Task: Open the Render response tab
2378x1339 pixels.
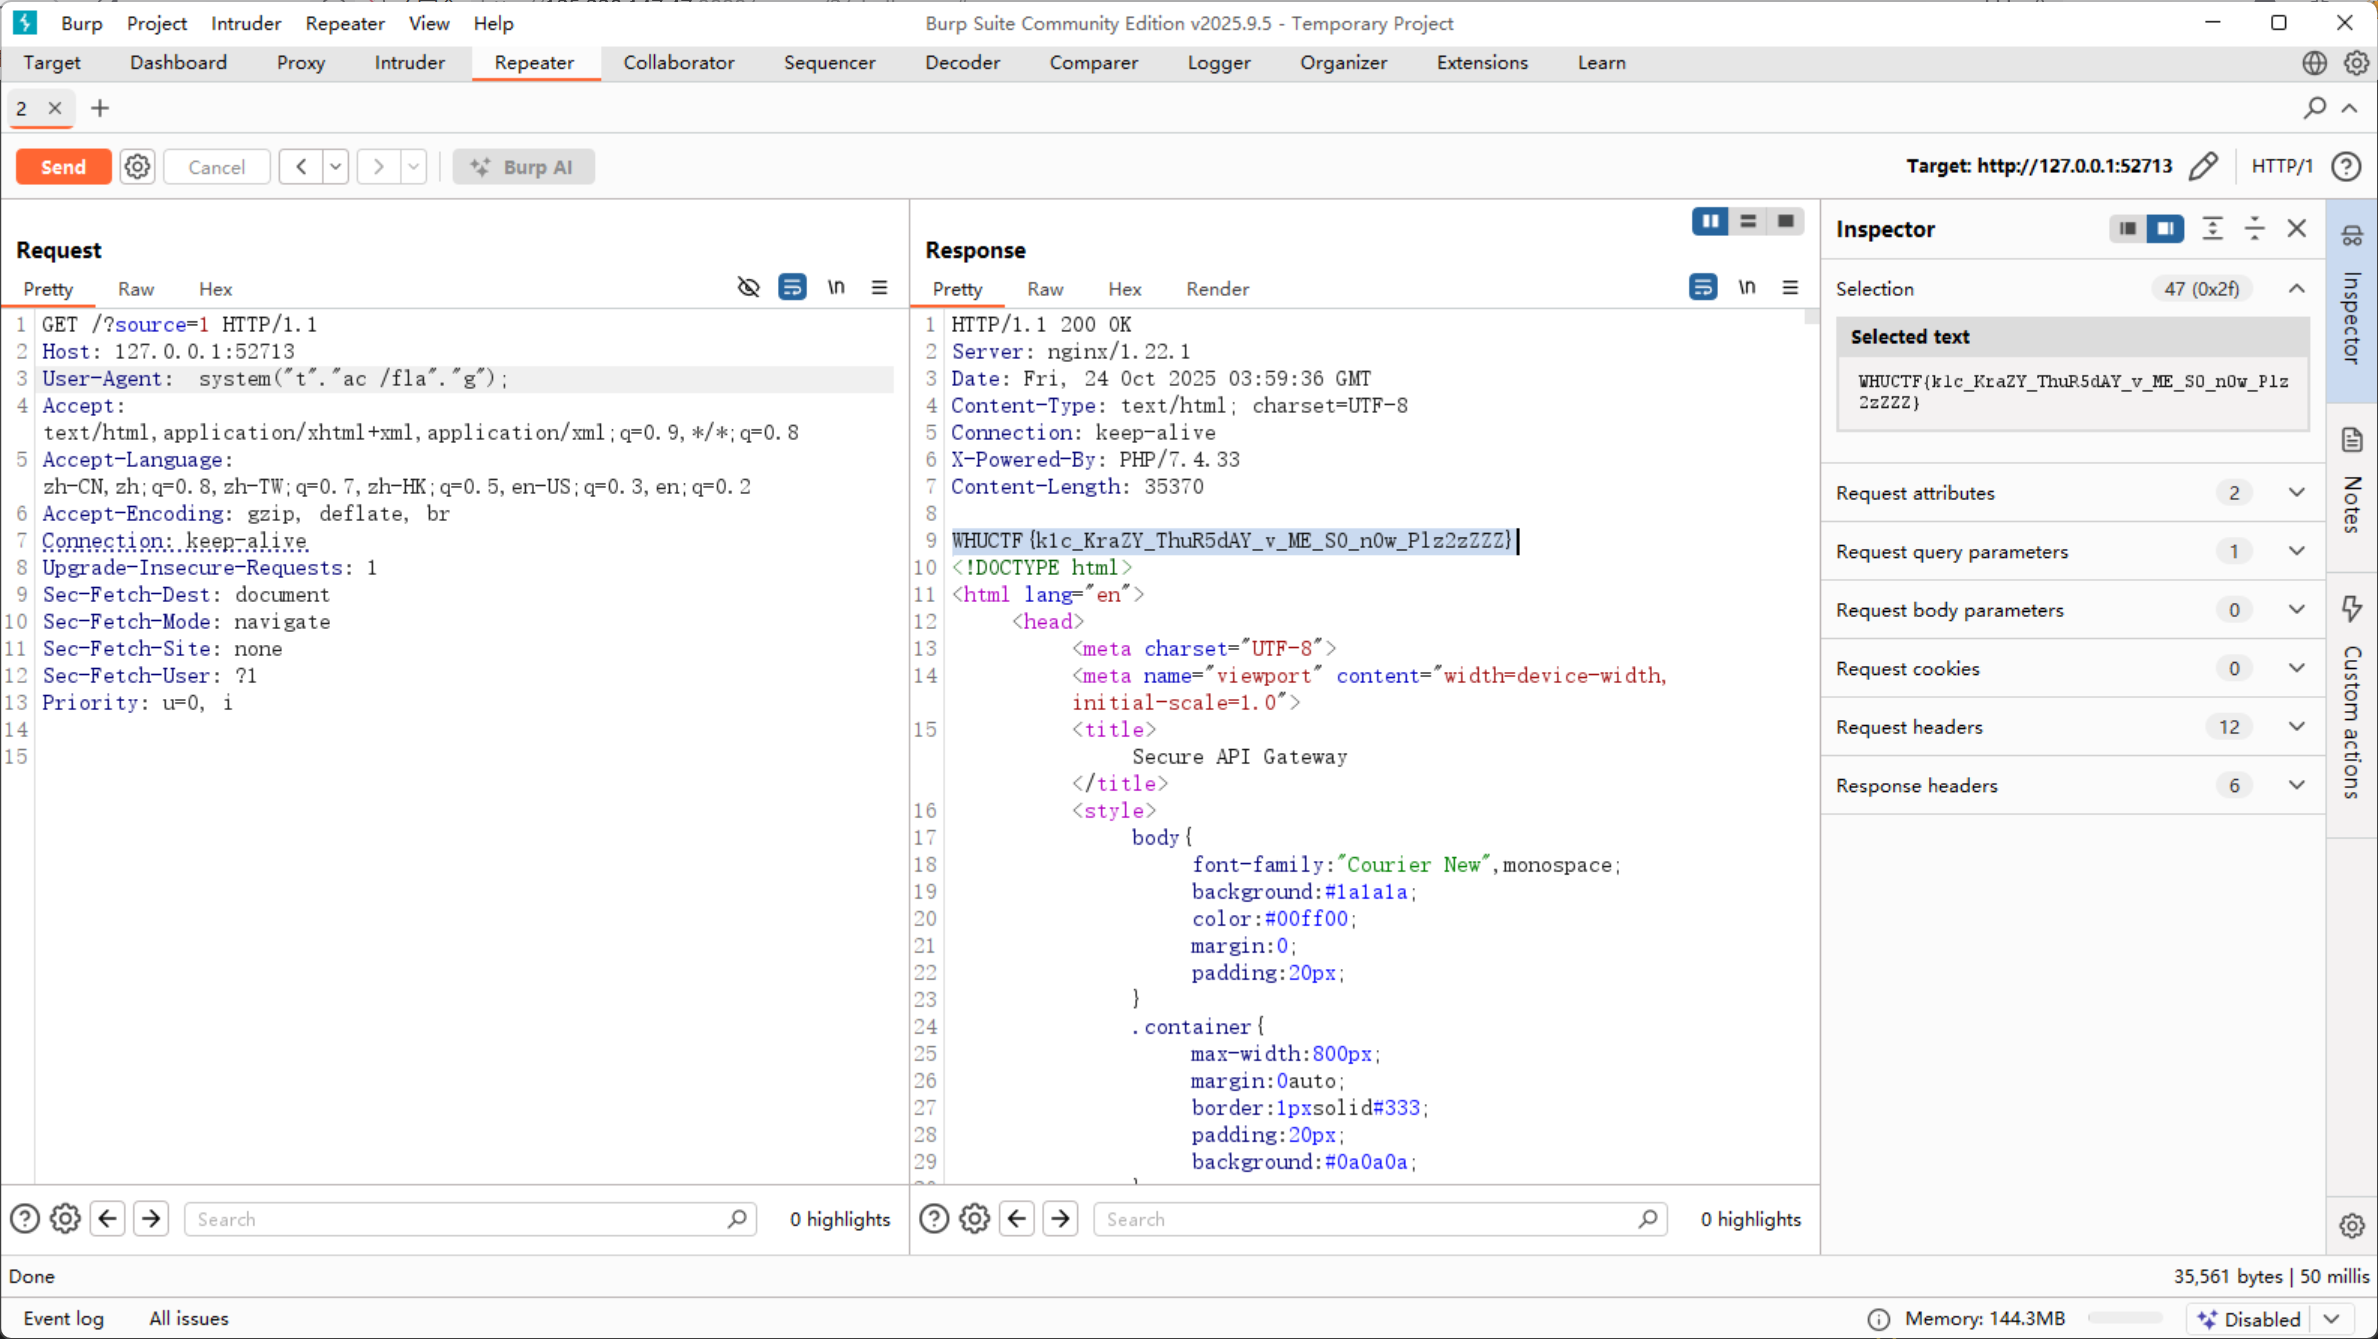Action: (x=1217, y=289)
